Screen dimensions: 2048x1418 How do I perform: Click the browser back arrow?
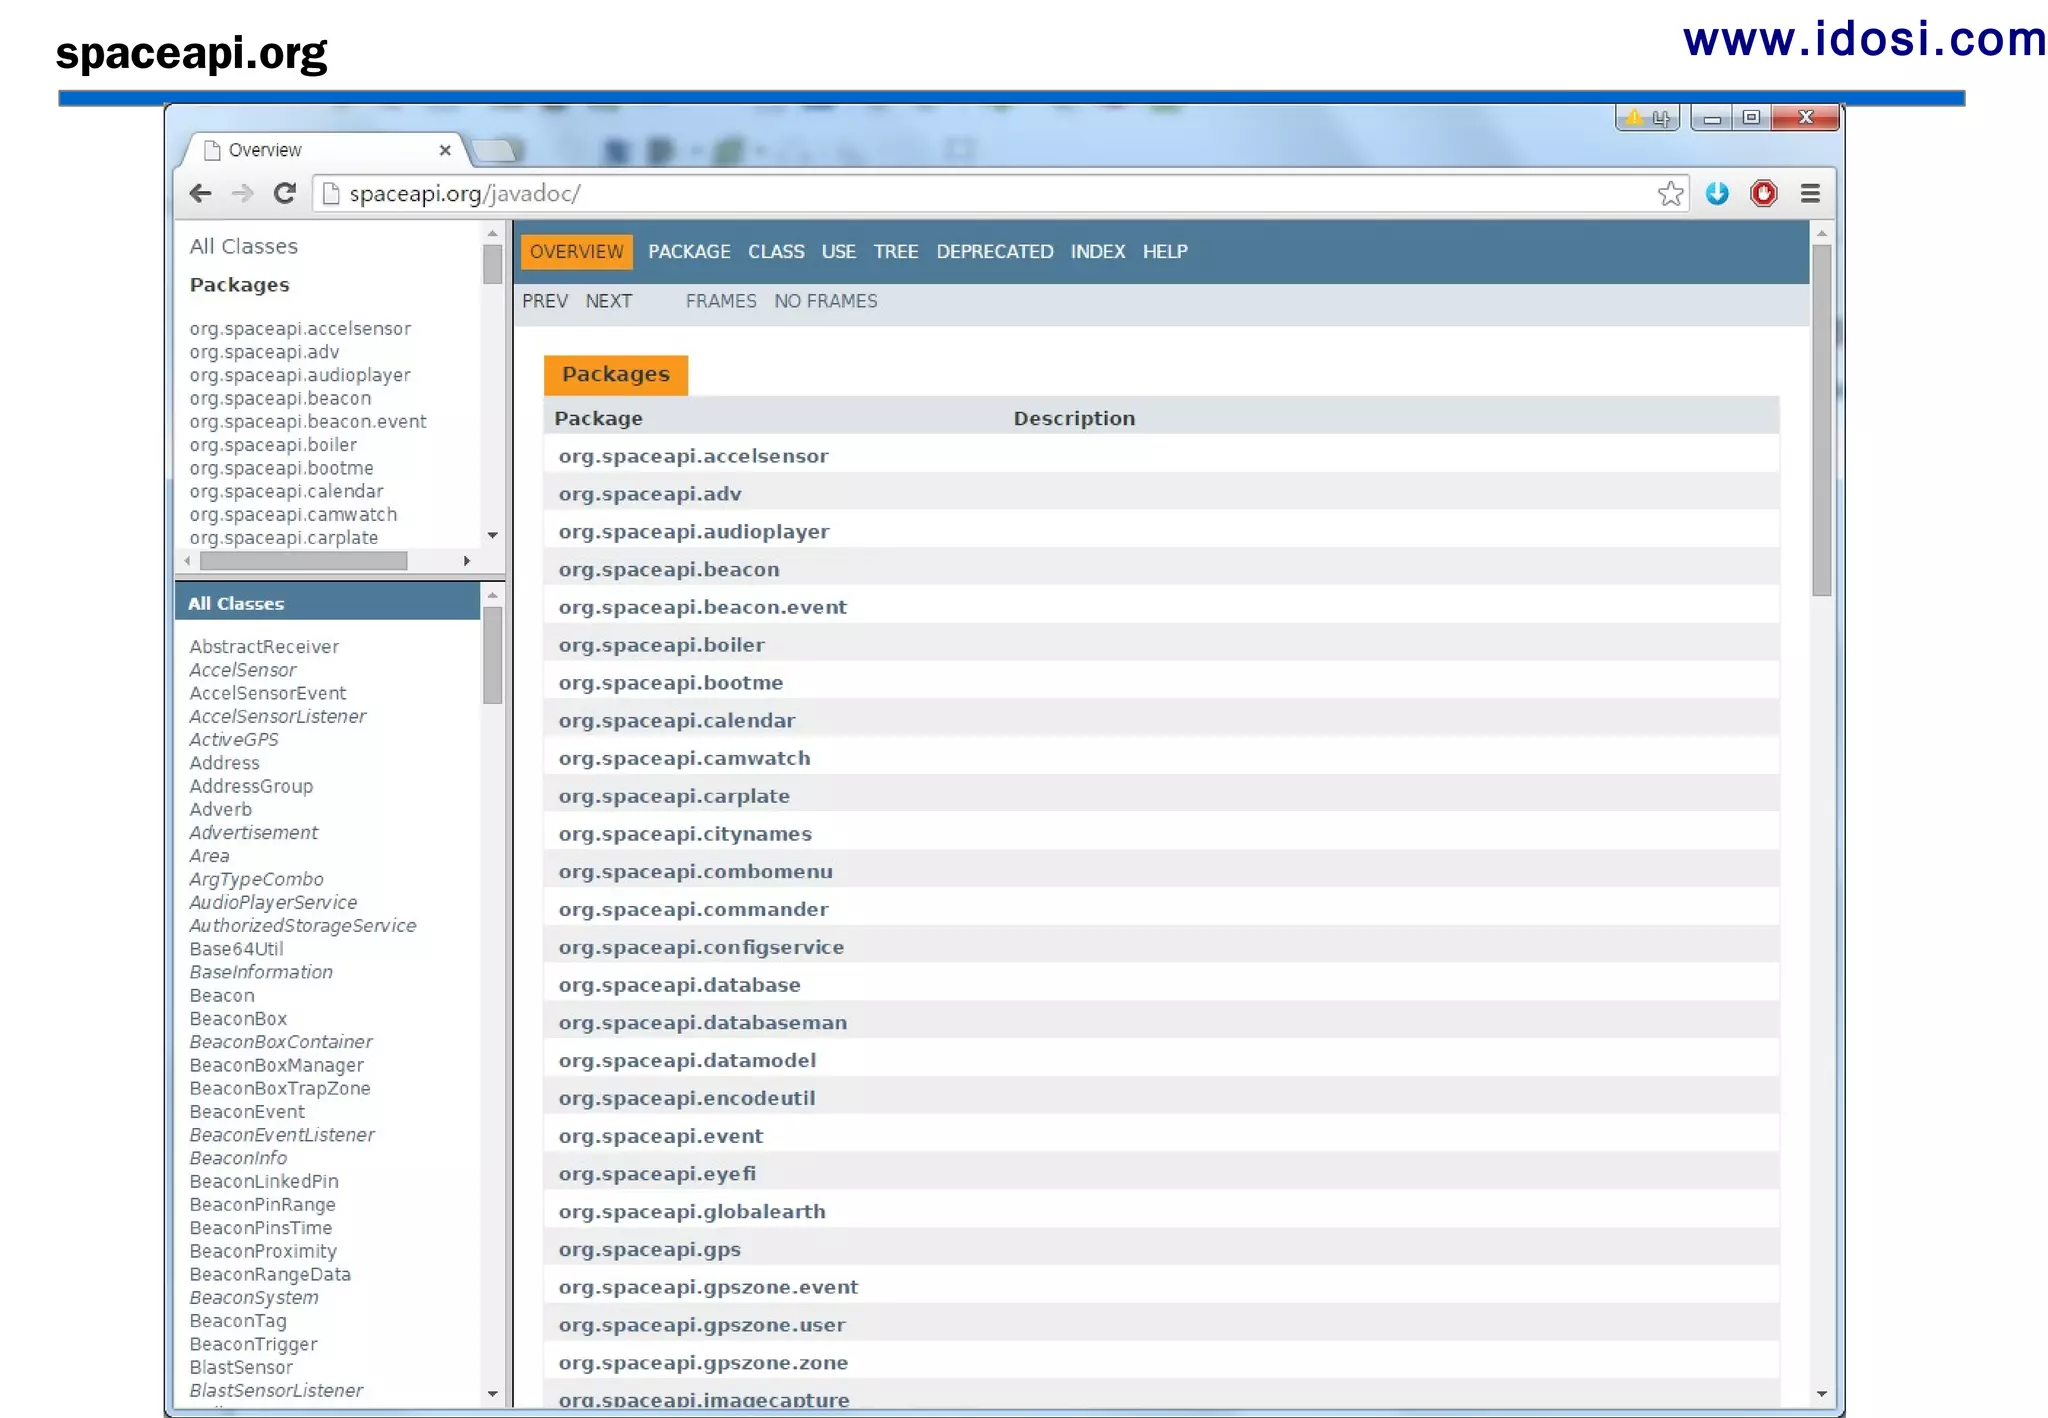tap(200, 193)
